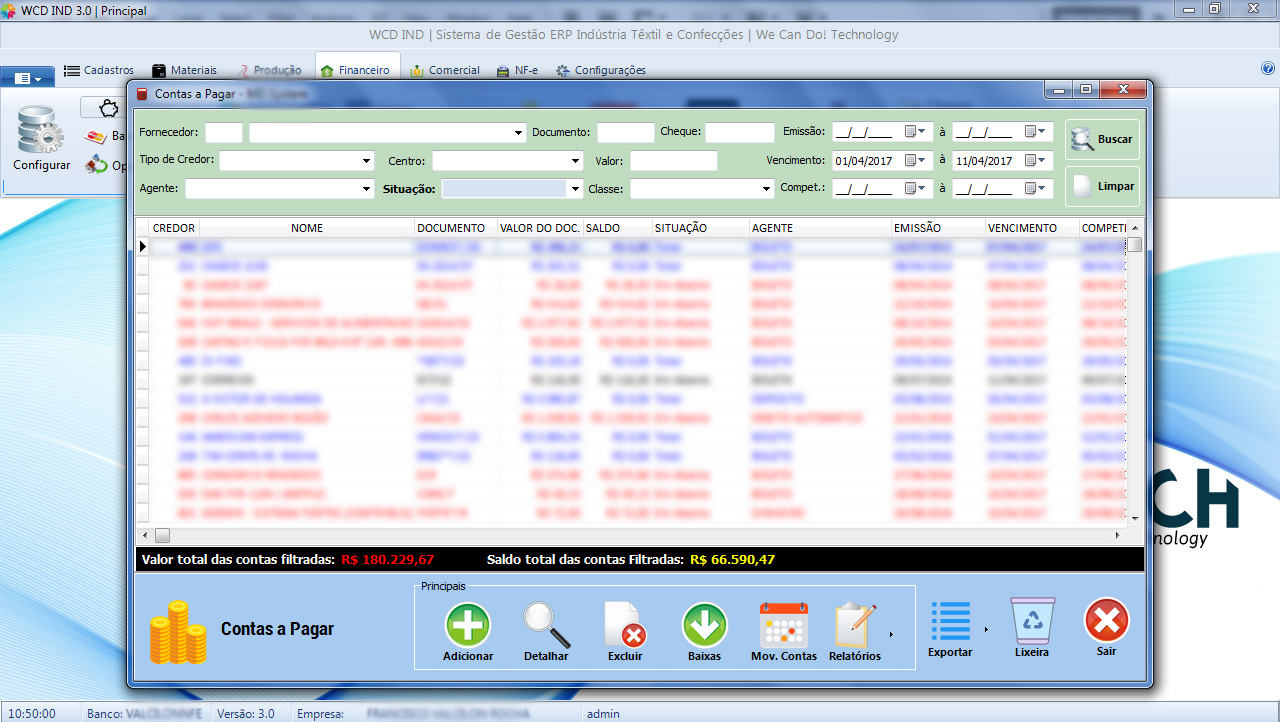Click Configurar database icon
Image resolution: width=1280 pixels, height=722 pixels.
pos(41,132)
